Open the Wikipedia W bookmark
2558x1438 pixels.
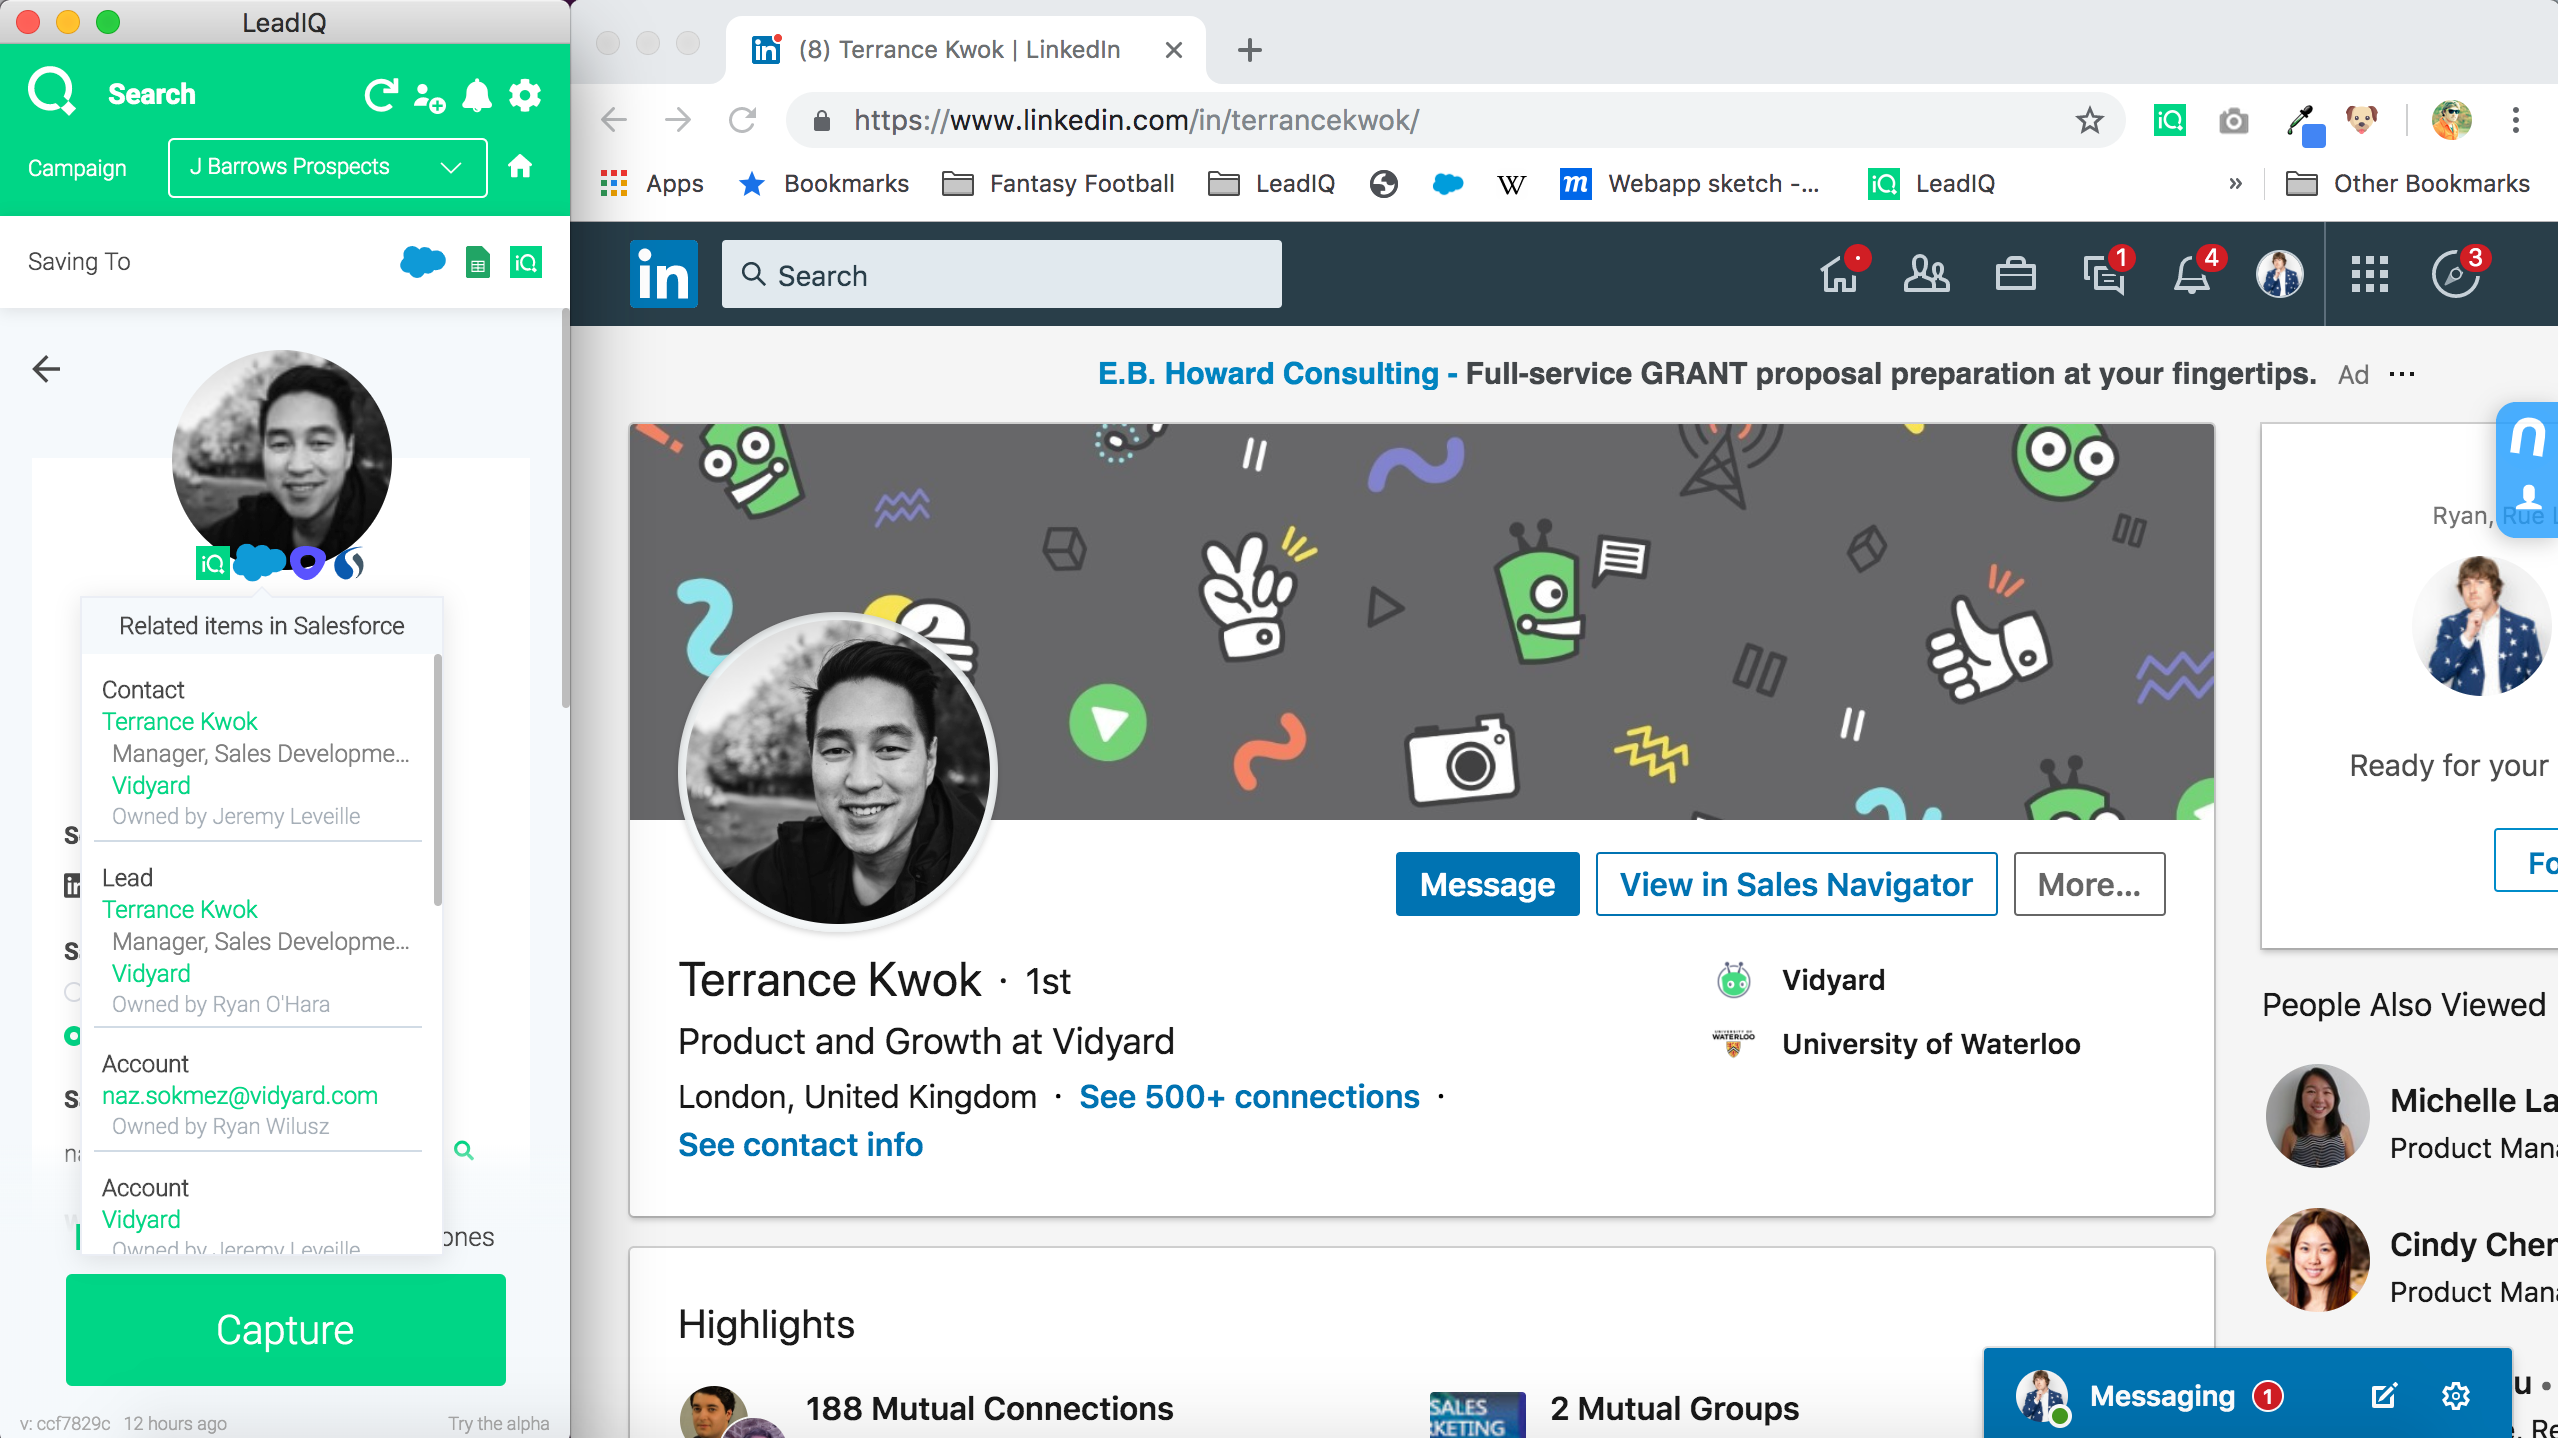point(1511,184)
